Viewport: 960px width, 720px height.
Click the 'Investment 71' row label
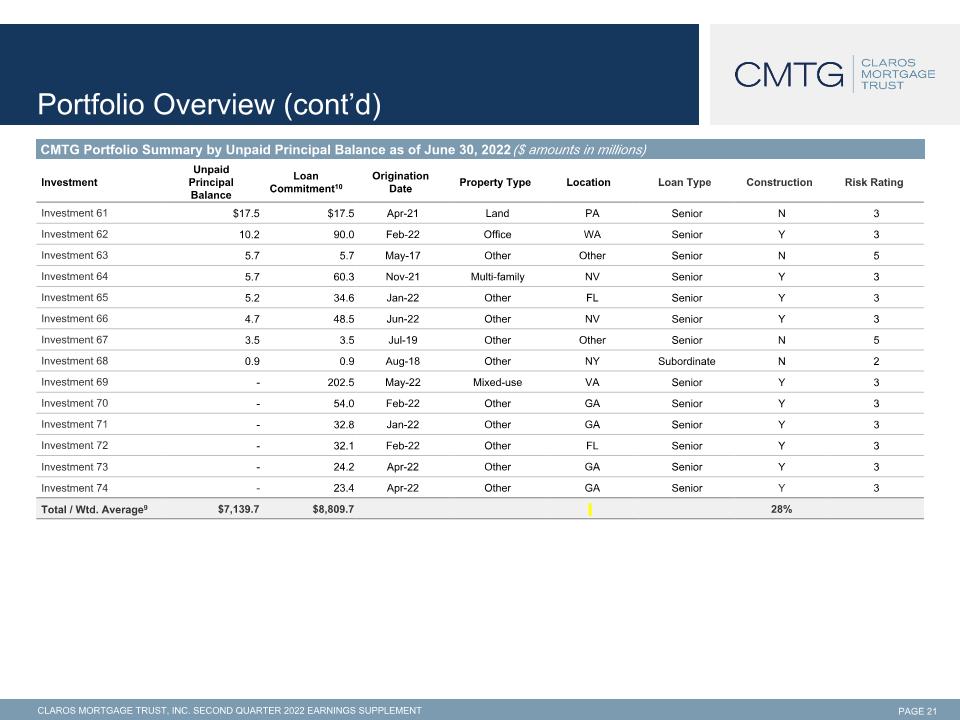pos(74,424)
